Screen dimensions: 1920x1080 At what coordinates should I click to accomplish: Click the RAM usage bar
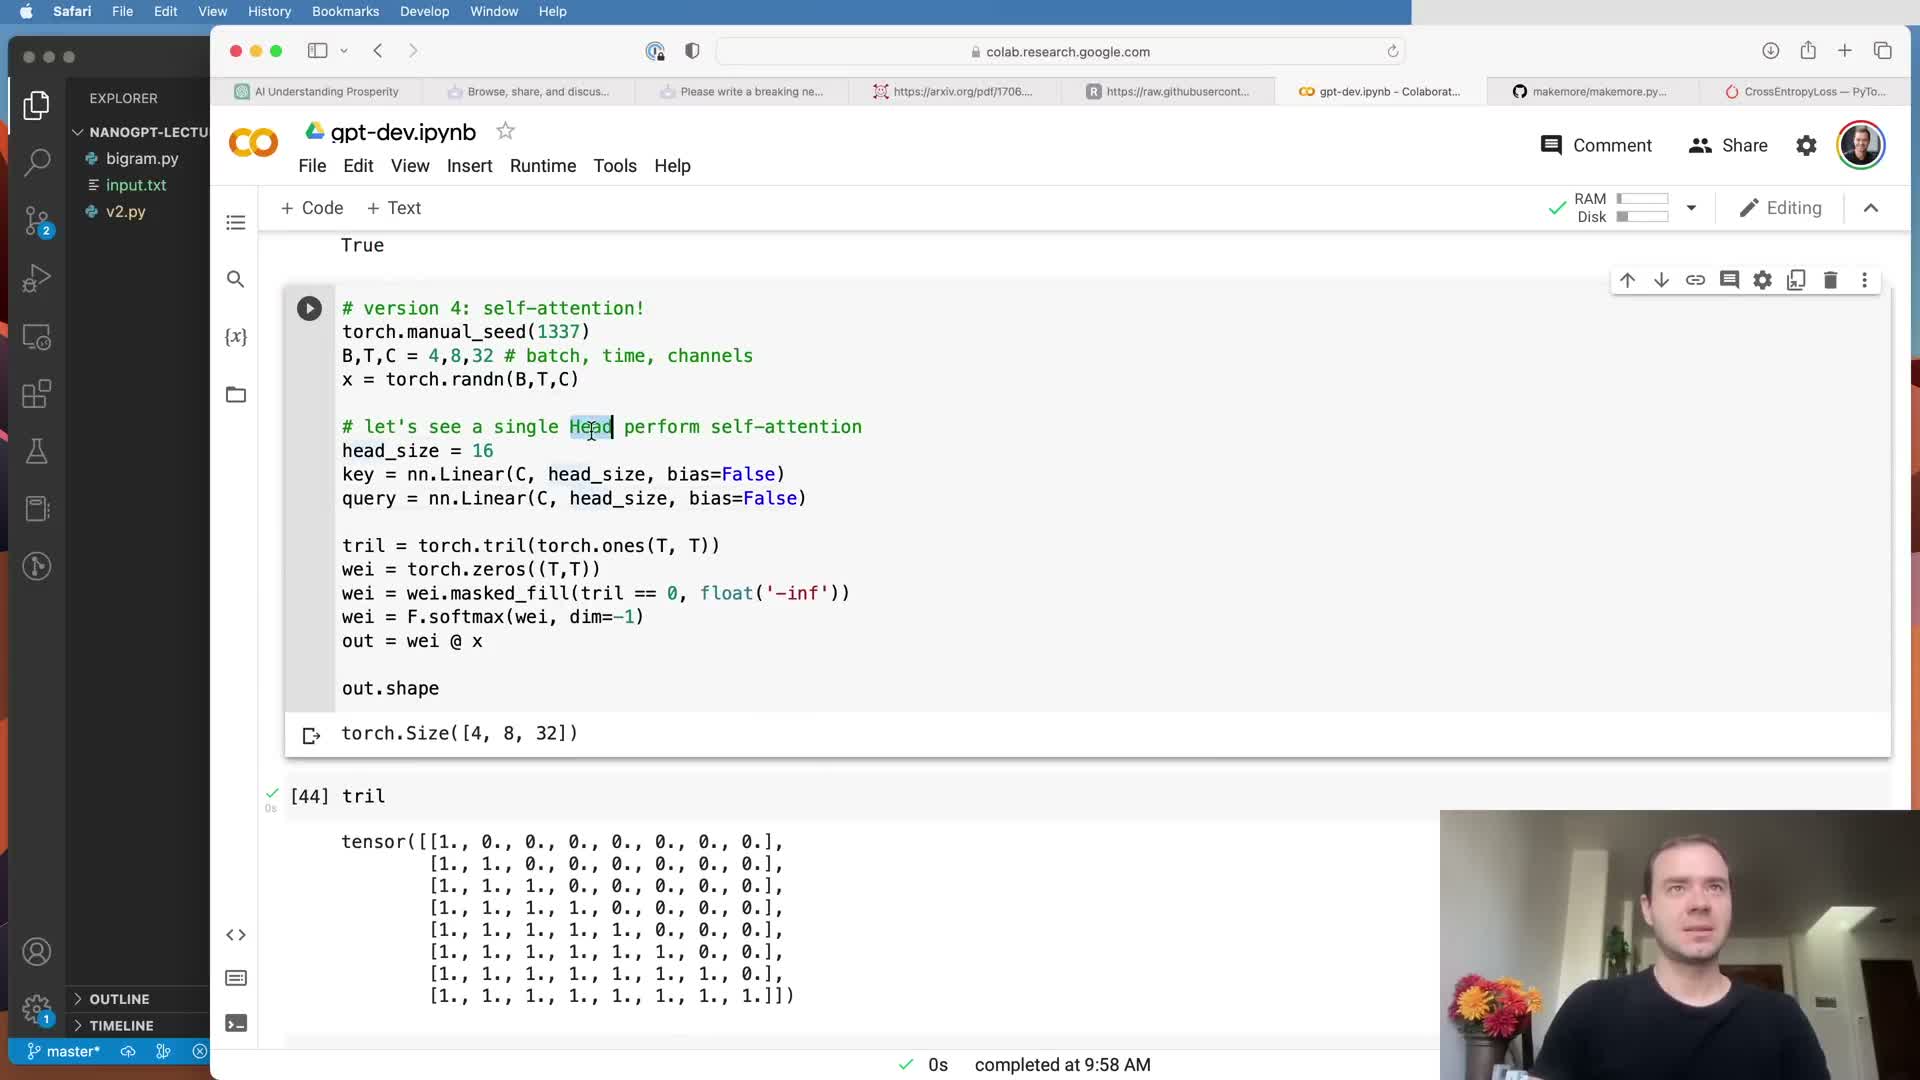click(1642, 199)
